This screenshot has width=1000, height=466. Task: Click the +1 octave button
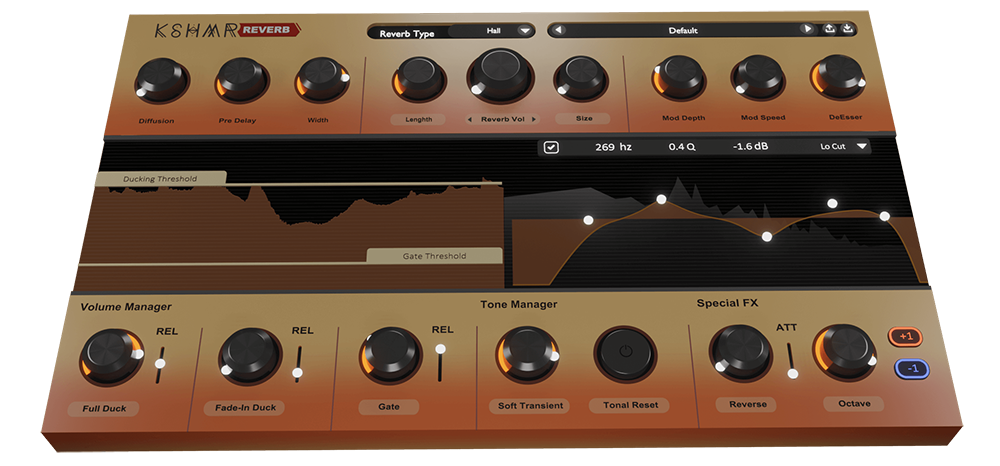tap(909, 337)
